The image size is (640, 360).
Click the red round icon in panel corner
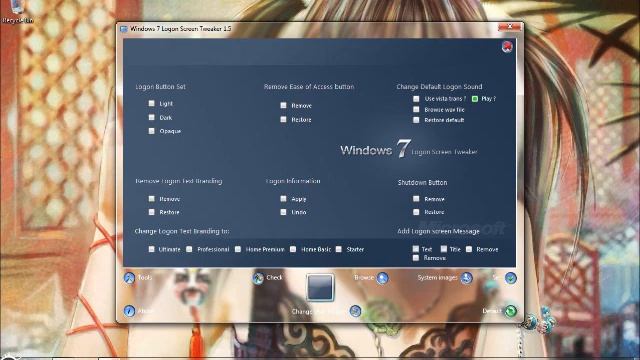pos(507,47)
